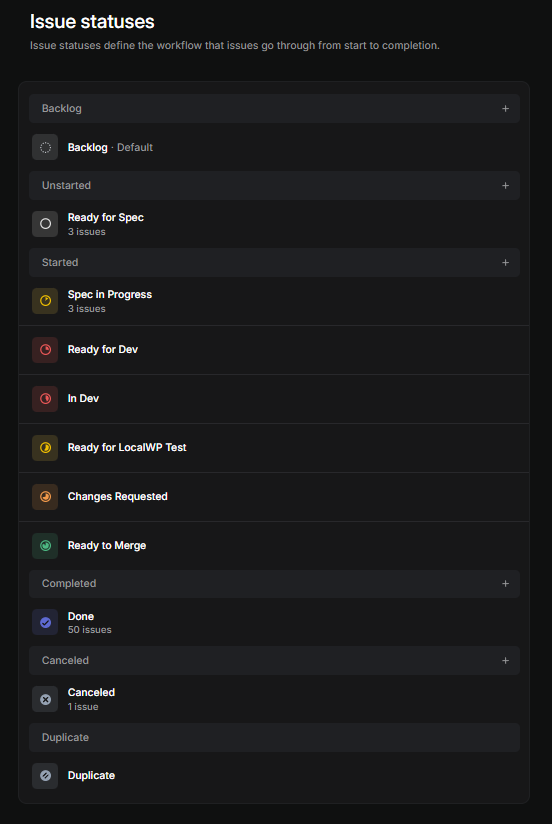Add a new status under Completed
This screenshot has height=824, width=552.
click(x=505, y=583)
